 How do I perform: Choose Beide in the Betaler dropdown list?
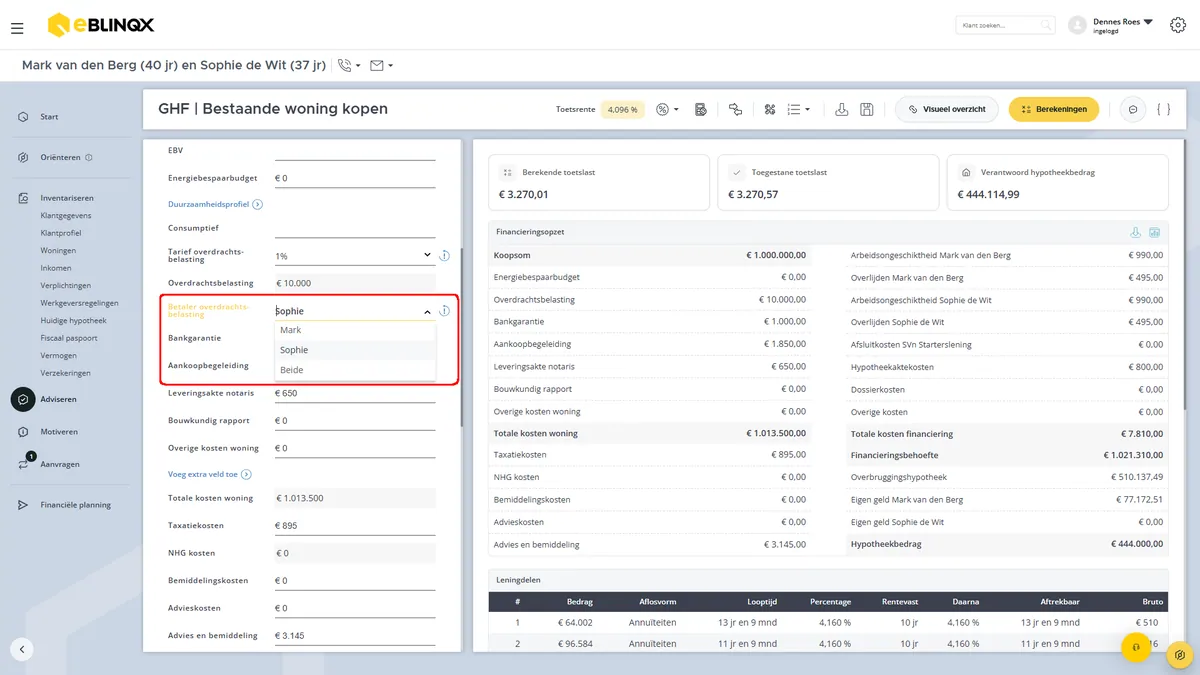[355, 370]
